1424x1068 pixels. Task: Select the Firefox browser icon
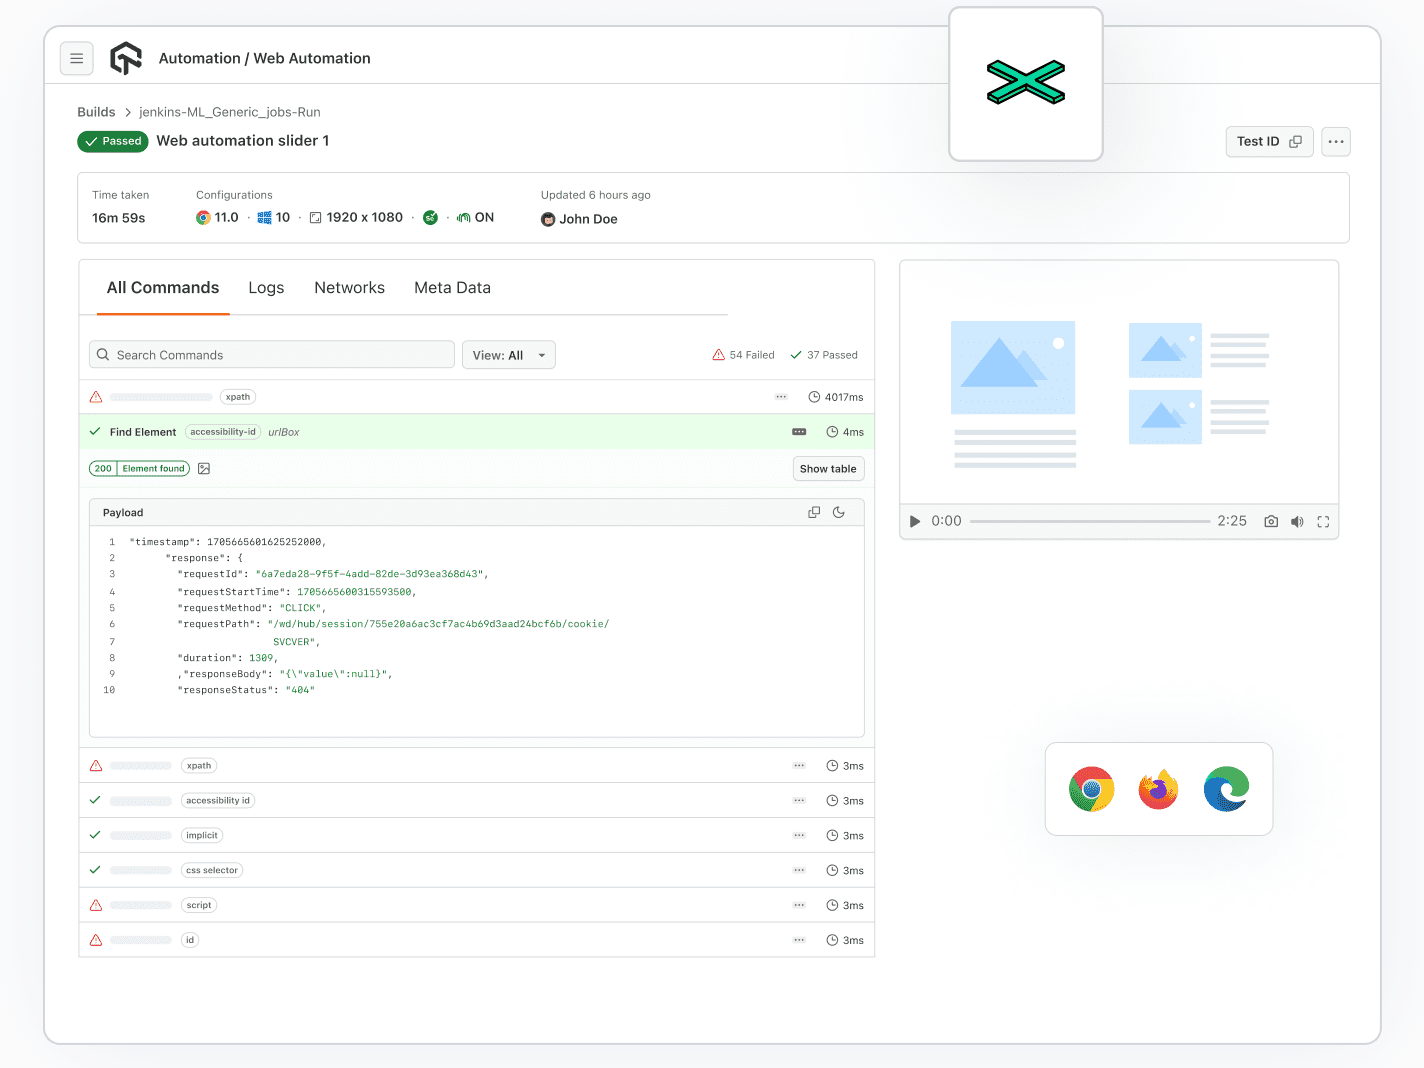1158,789
